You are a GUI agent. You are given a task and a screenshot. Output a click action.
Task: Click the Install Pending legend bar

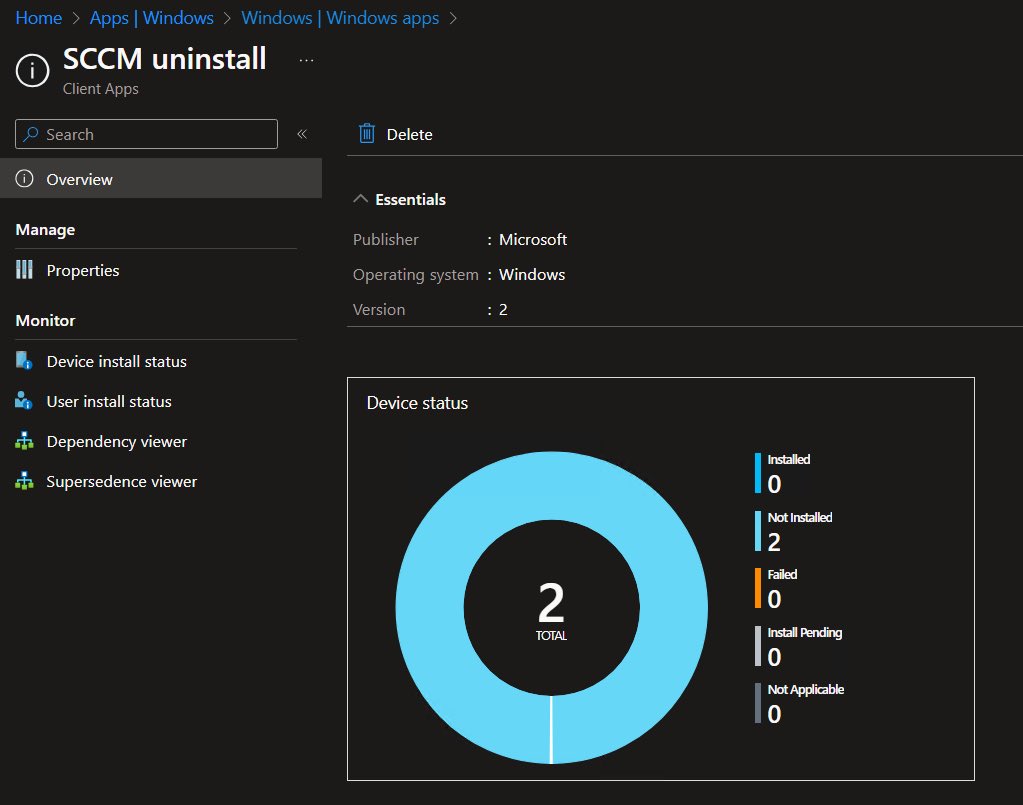[x=757, y=646]
